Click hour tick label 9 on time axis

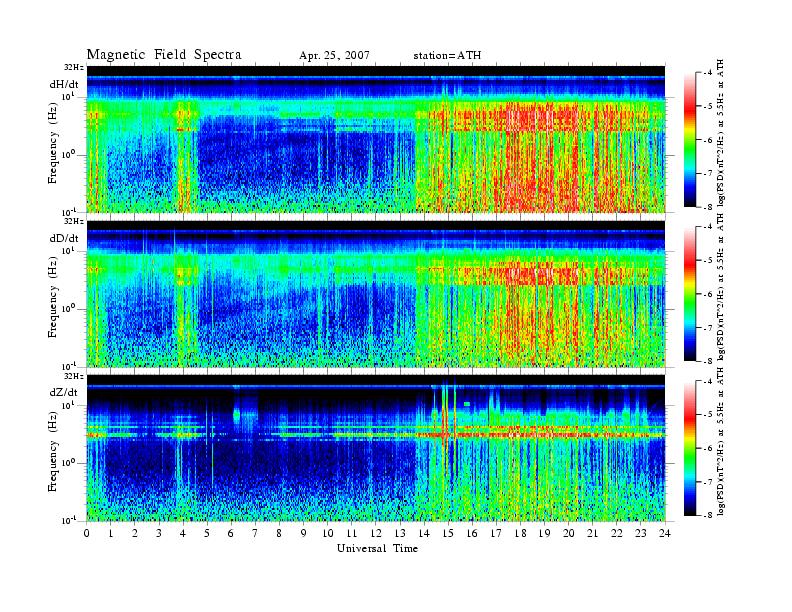pos(303,533)
